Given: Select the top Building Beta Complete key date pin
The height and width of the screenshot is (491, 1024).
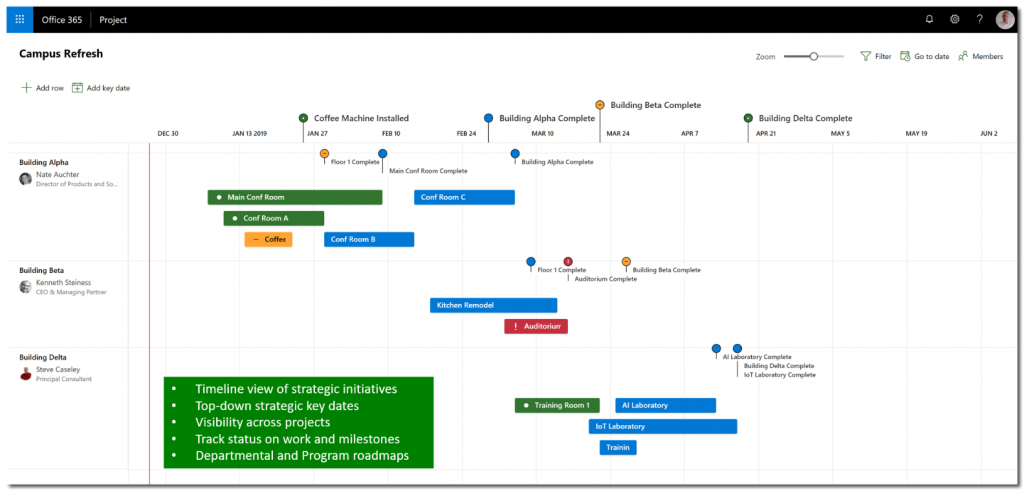Looking at the screenshot, I should coord(600,104).
